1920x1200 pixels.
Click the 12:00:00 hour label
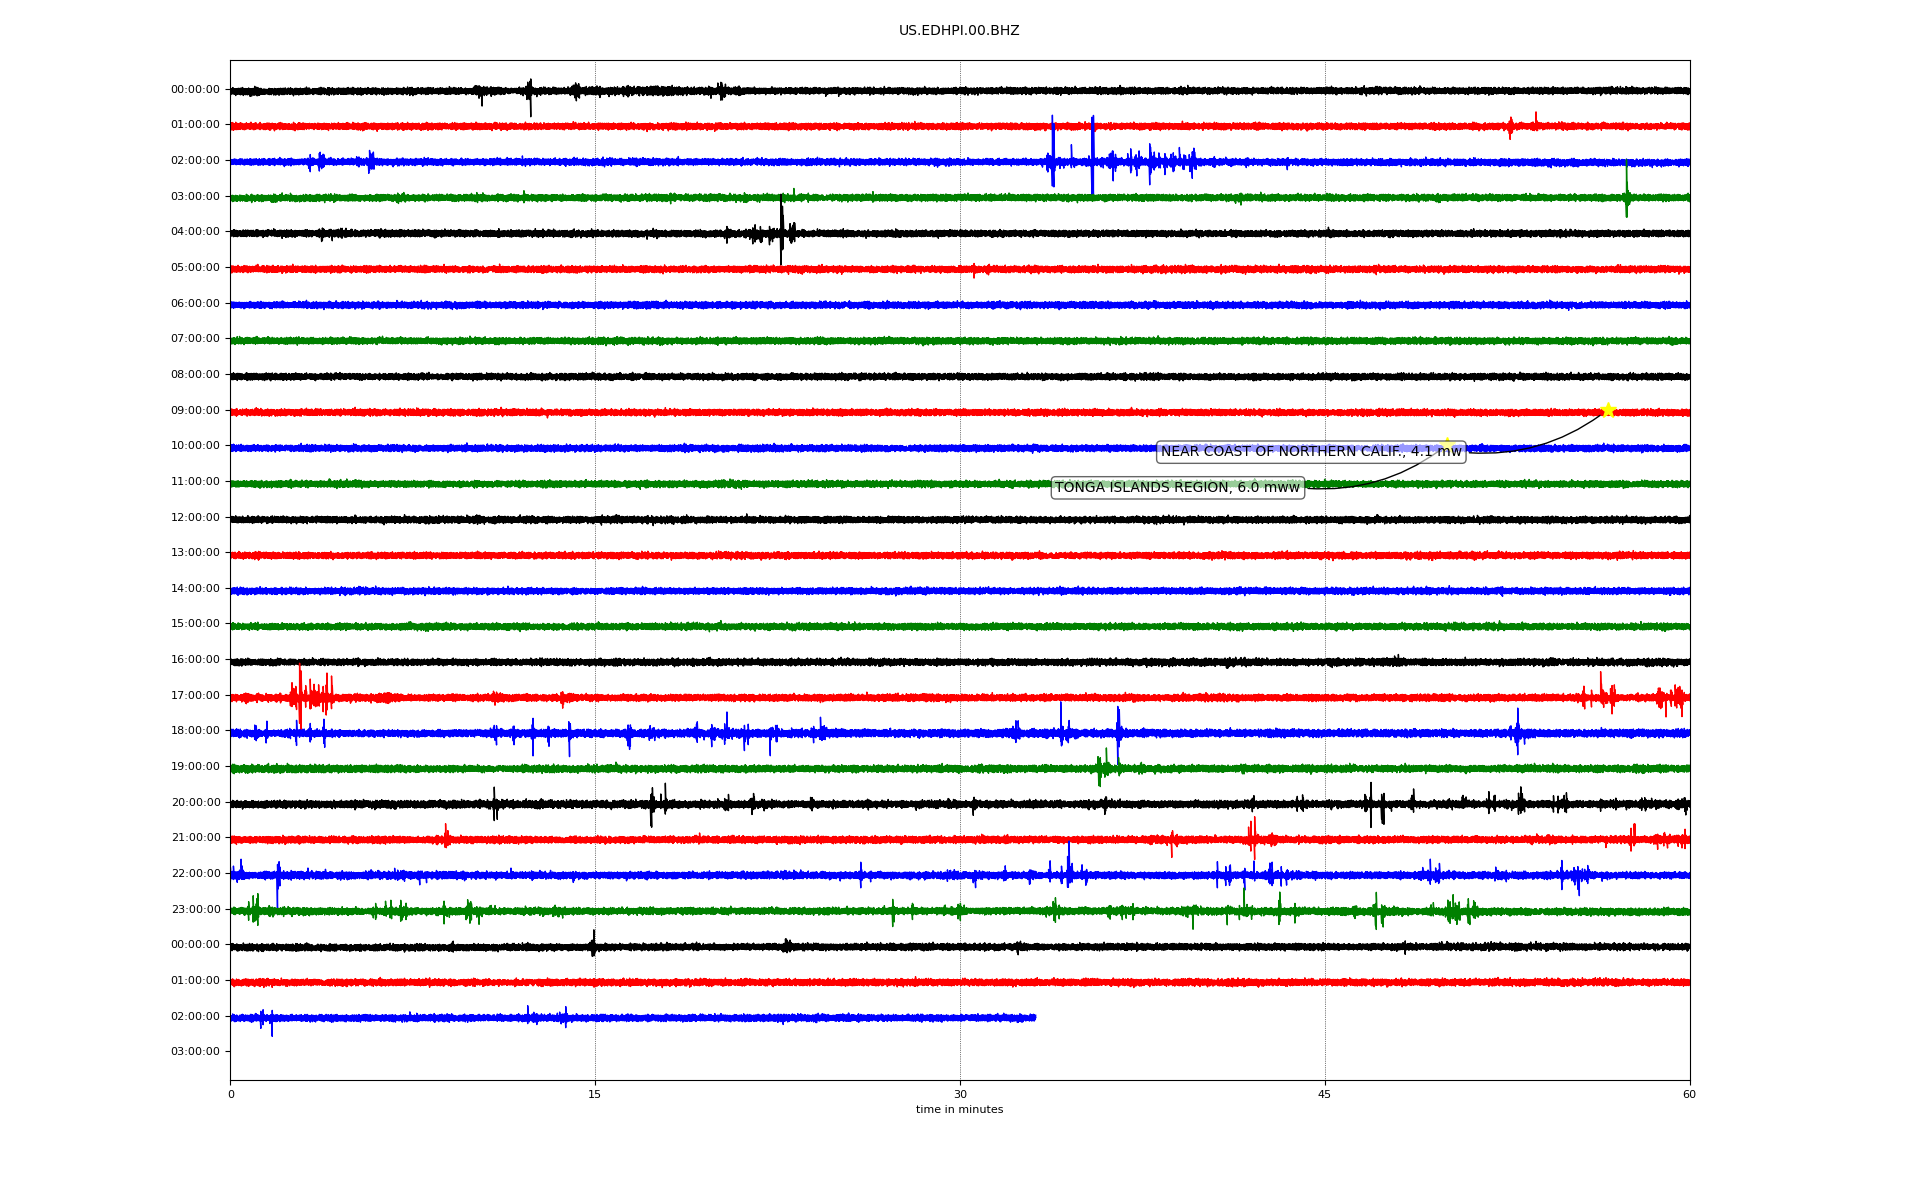click(195, 518)
